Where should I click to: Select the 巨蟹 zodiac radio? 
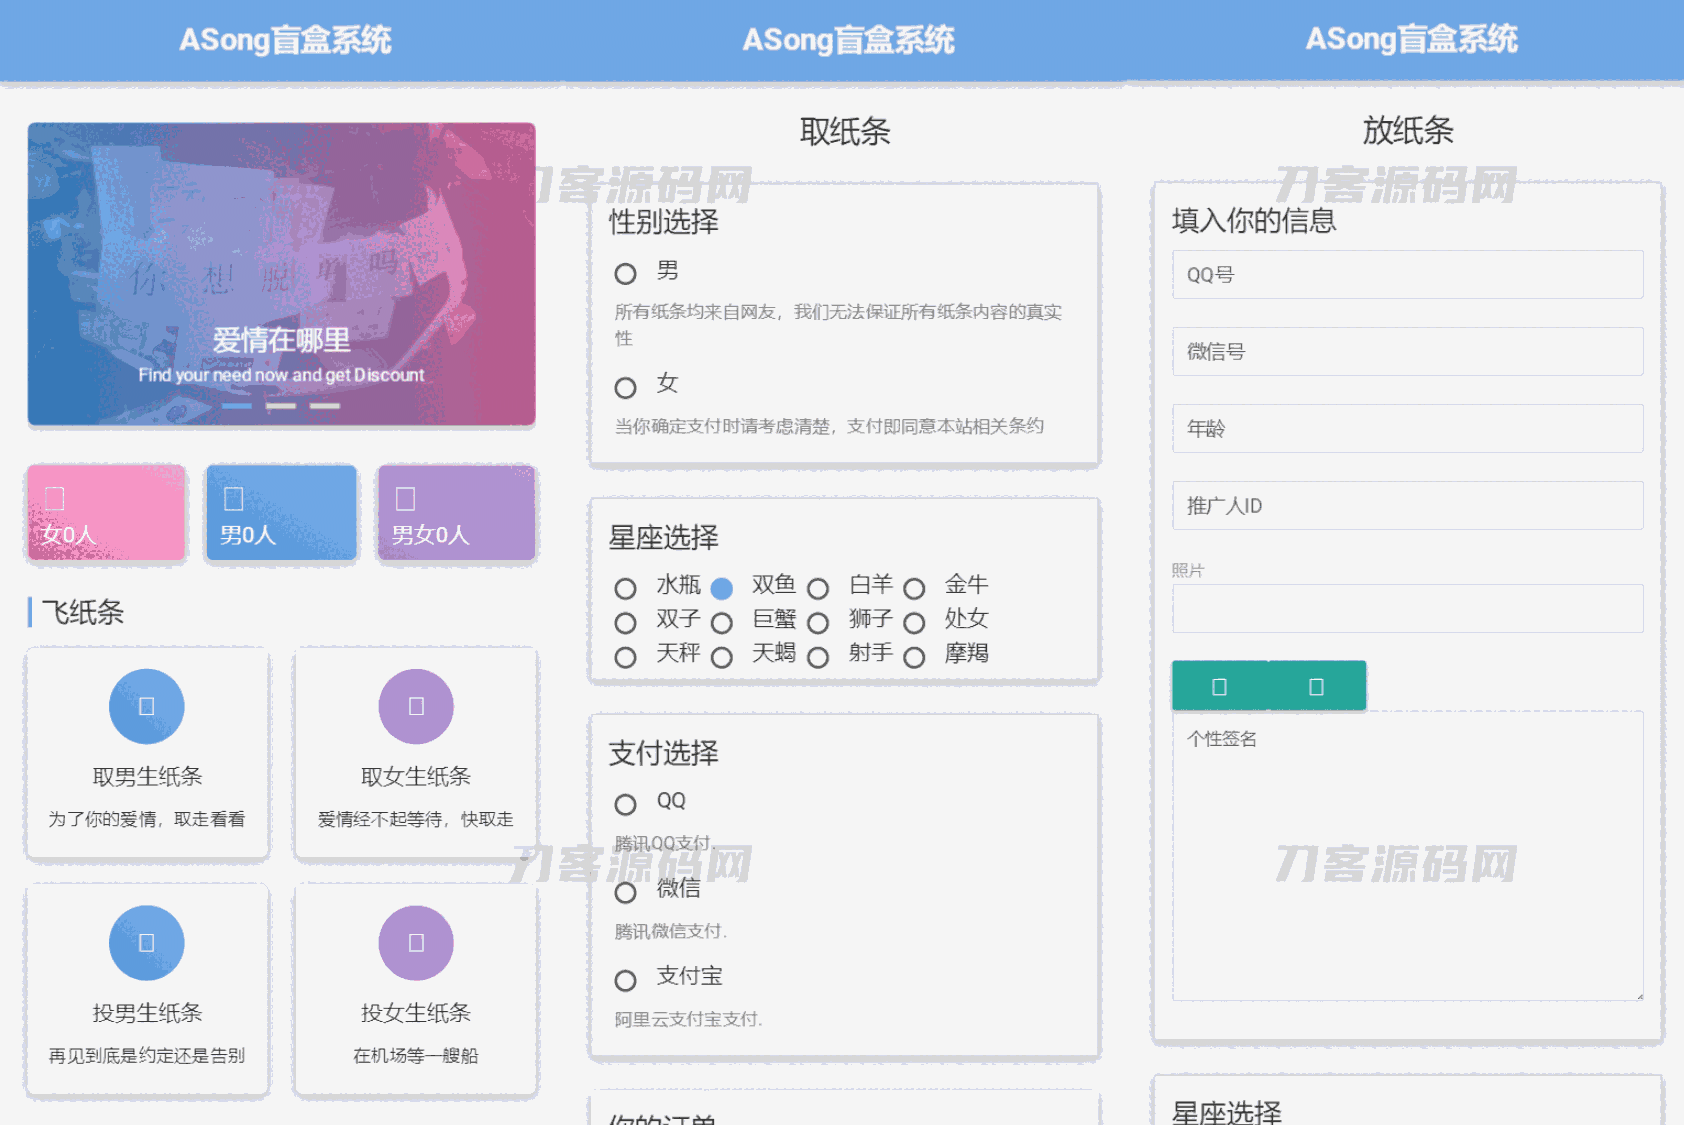[721, 624]
